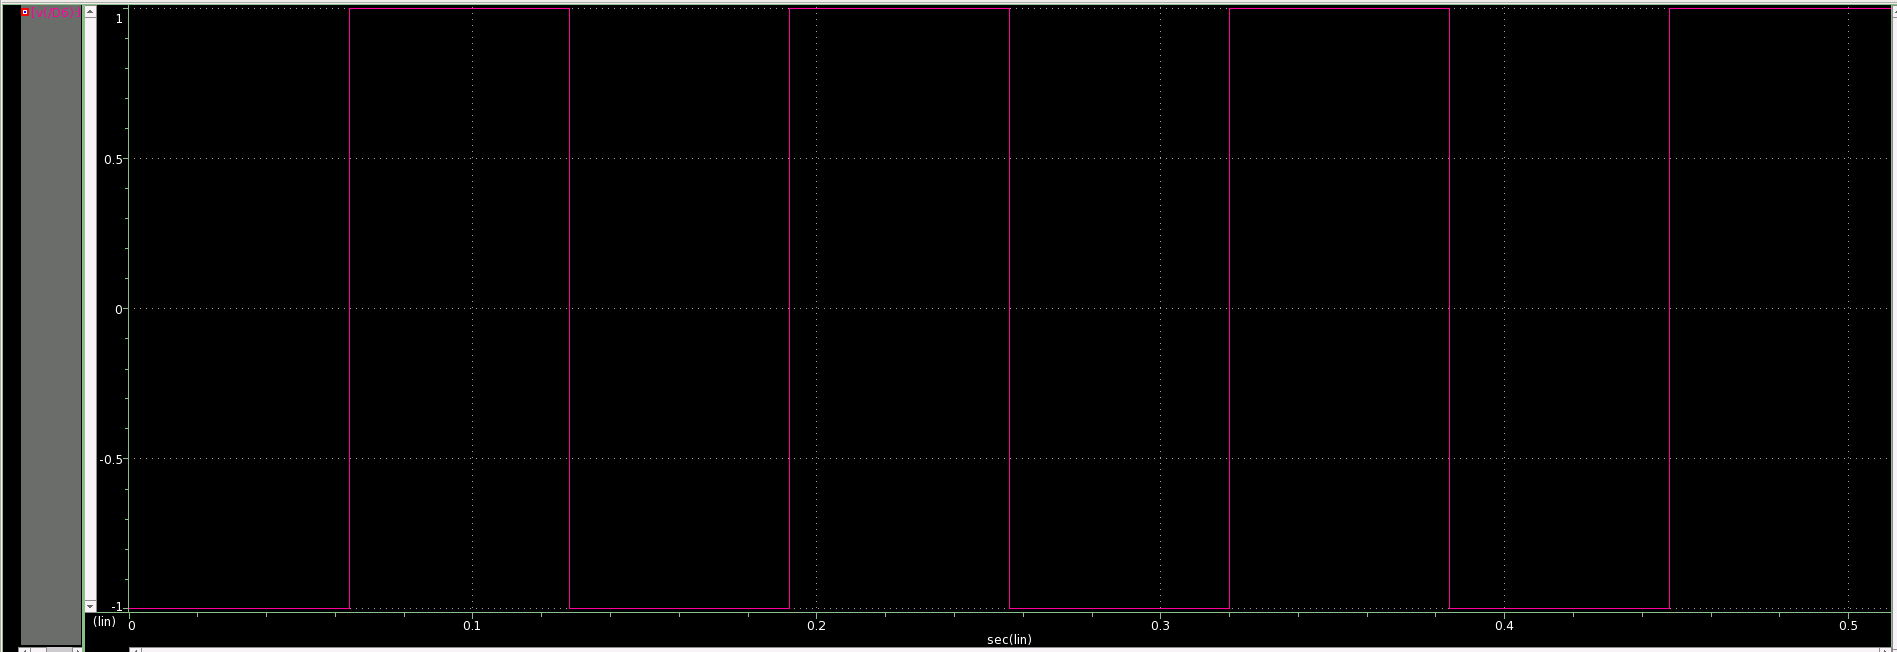
Task: Click the 0.1 x-axis tick label
Action: click(x=472, y=626)
